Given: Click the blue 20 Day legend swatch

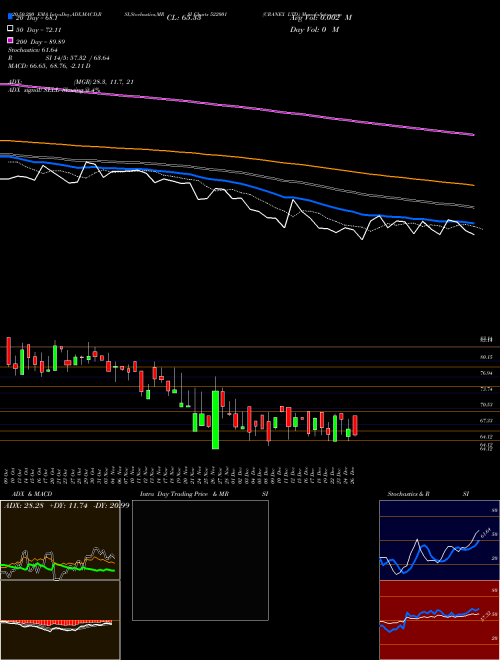Looking at the screenshot, I should coord(10,17).
